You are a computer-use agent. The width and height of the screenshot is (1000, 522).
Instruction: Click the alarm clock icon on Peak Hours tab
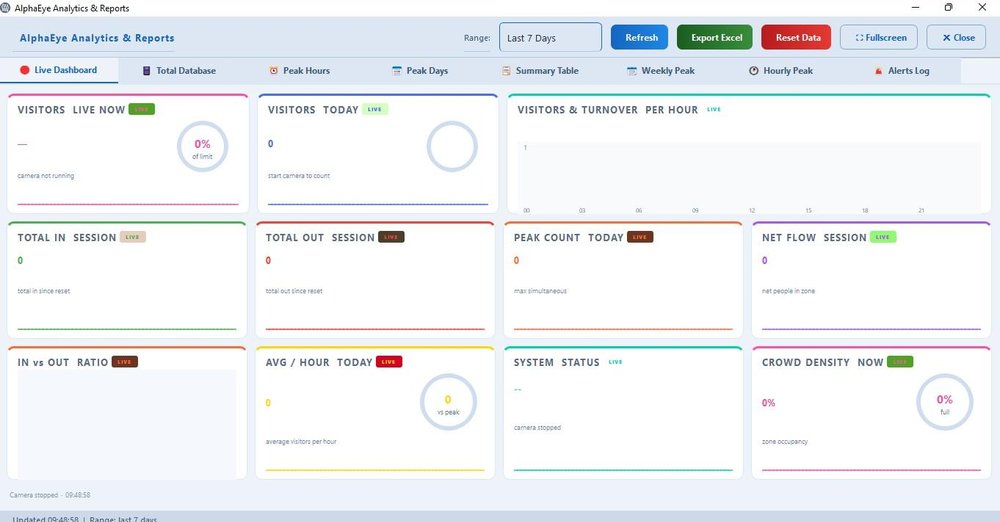coord(274,71)
